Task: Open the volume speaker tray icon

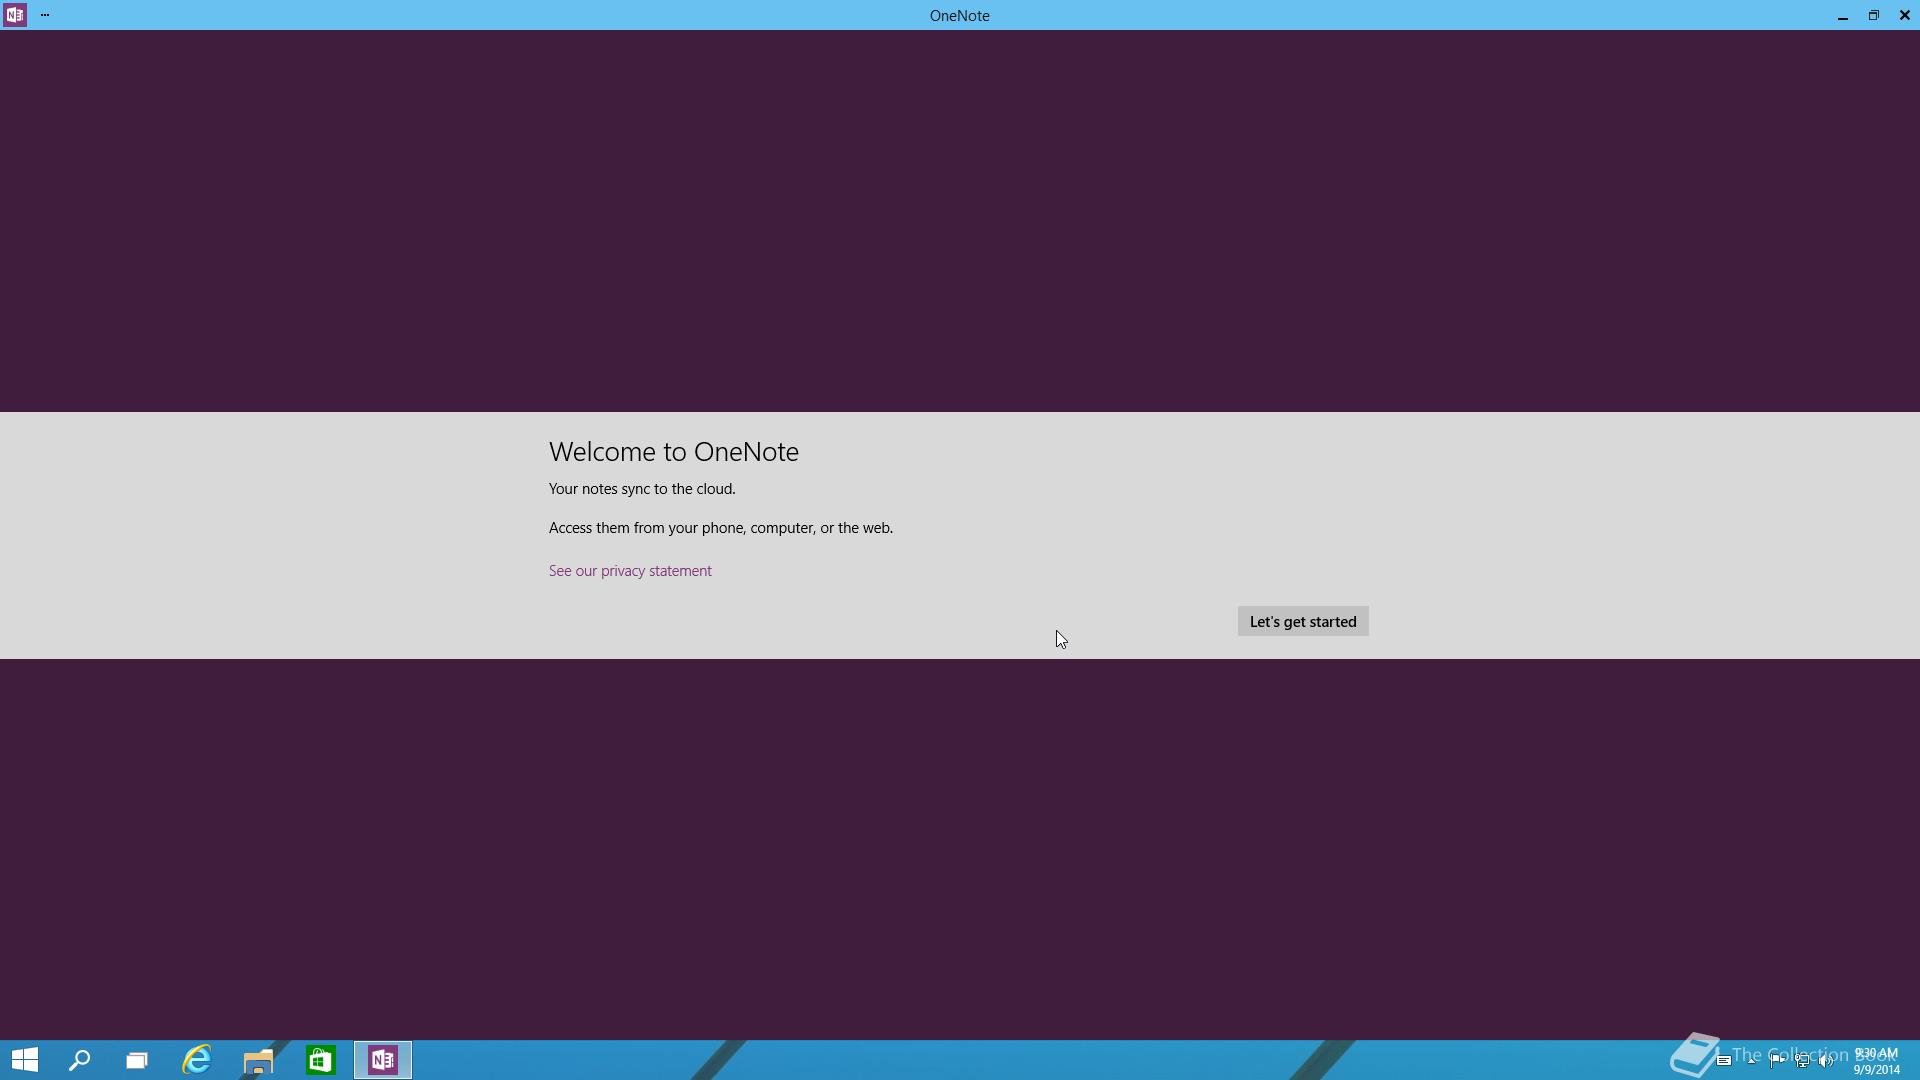Action: pos(1826,1060)
